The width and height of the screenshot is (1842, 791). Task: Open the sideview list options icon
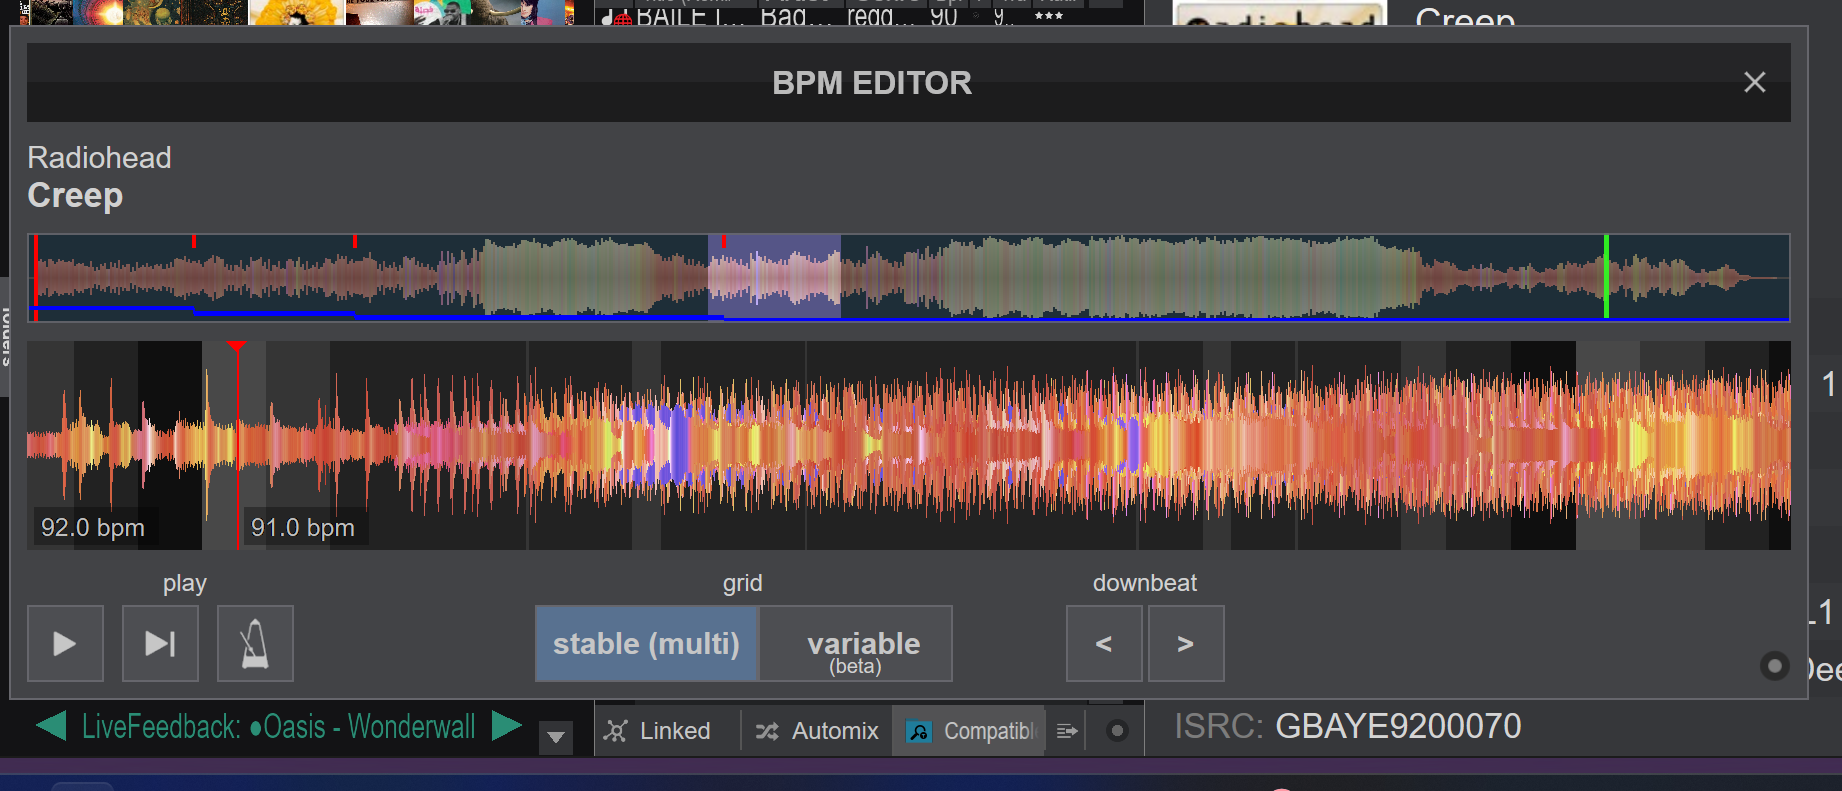pyautogui.click(x=1067, y=731)
